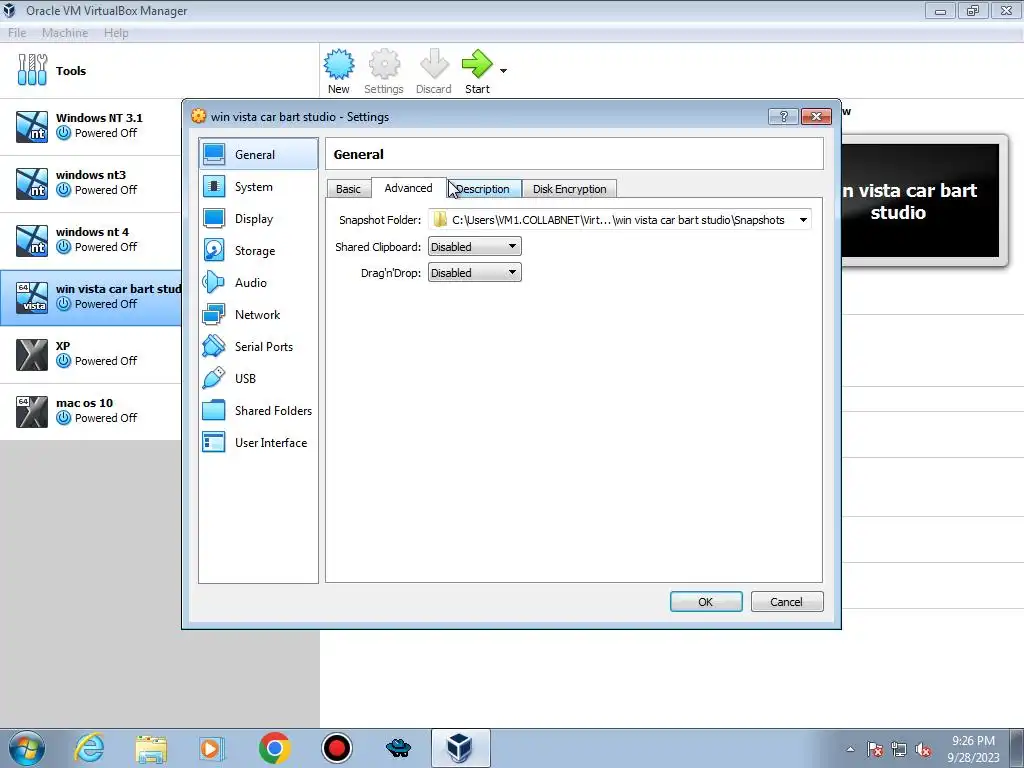Open the media player taskbar icon
Image resolution: width=1024 pixels, height=768 pixels.
click(212, 748)
